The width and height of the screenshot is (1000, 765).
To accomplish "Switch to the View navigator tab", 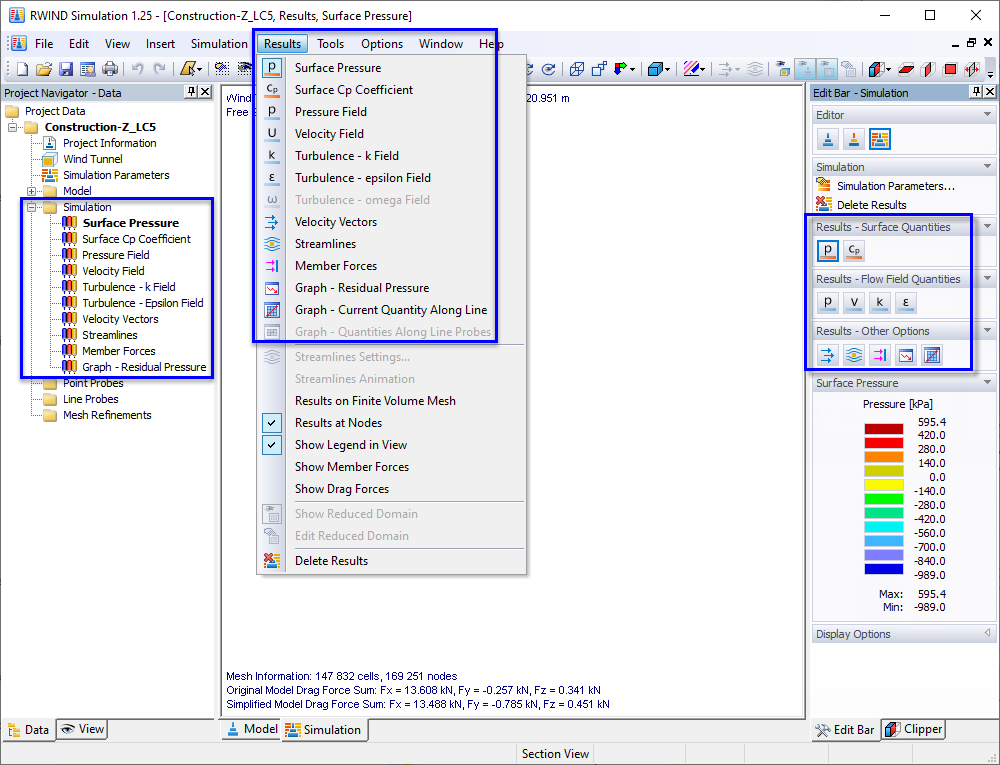I will (82, 729).
